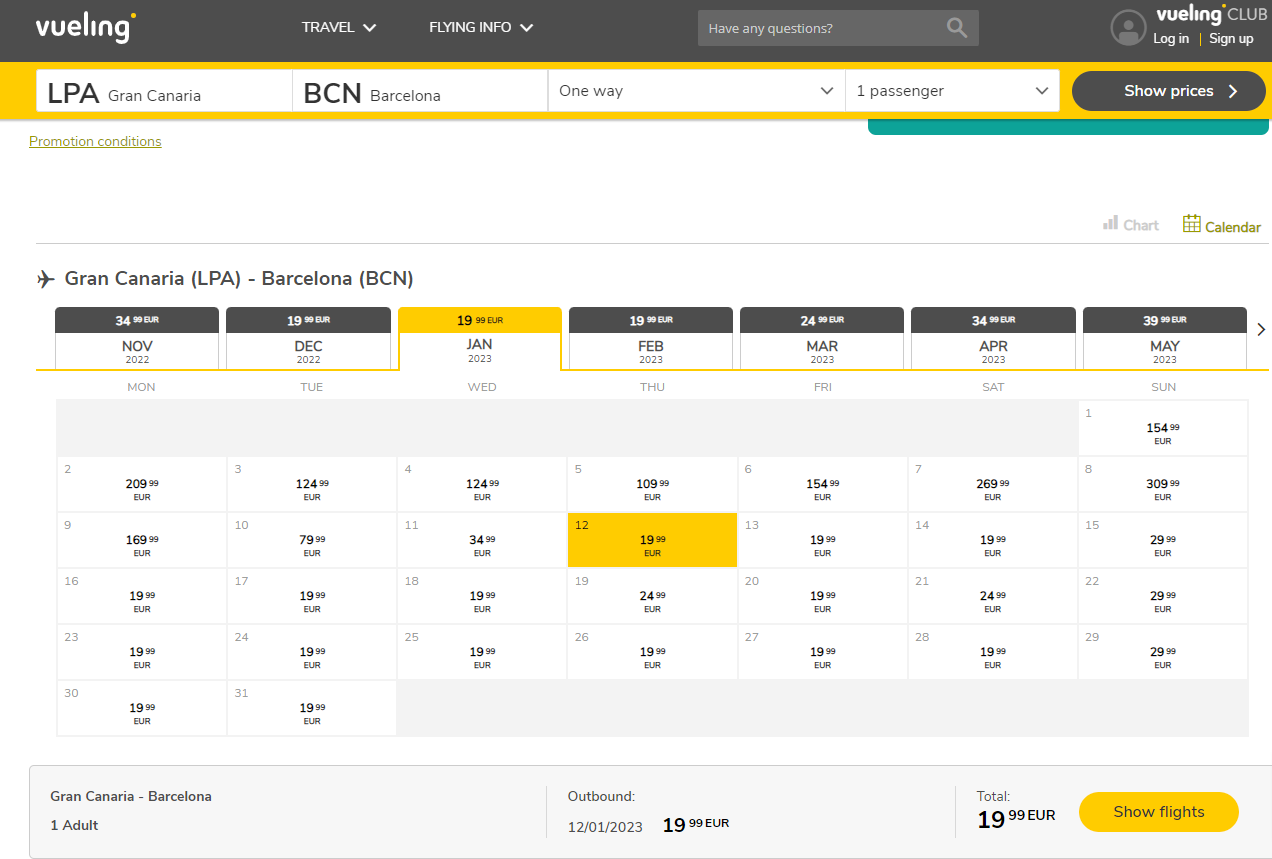Select January 6 date cell
1272x859 pixels.
pyautogui.click(x=823, y=484)
